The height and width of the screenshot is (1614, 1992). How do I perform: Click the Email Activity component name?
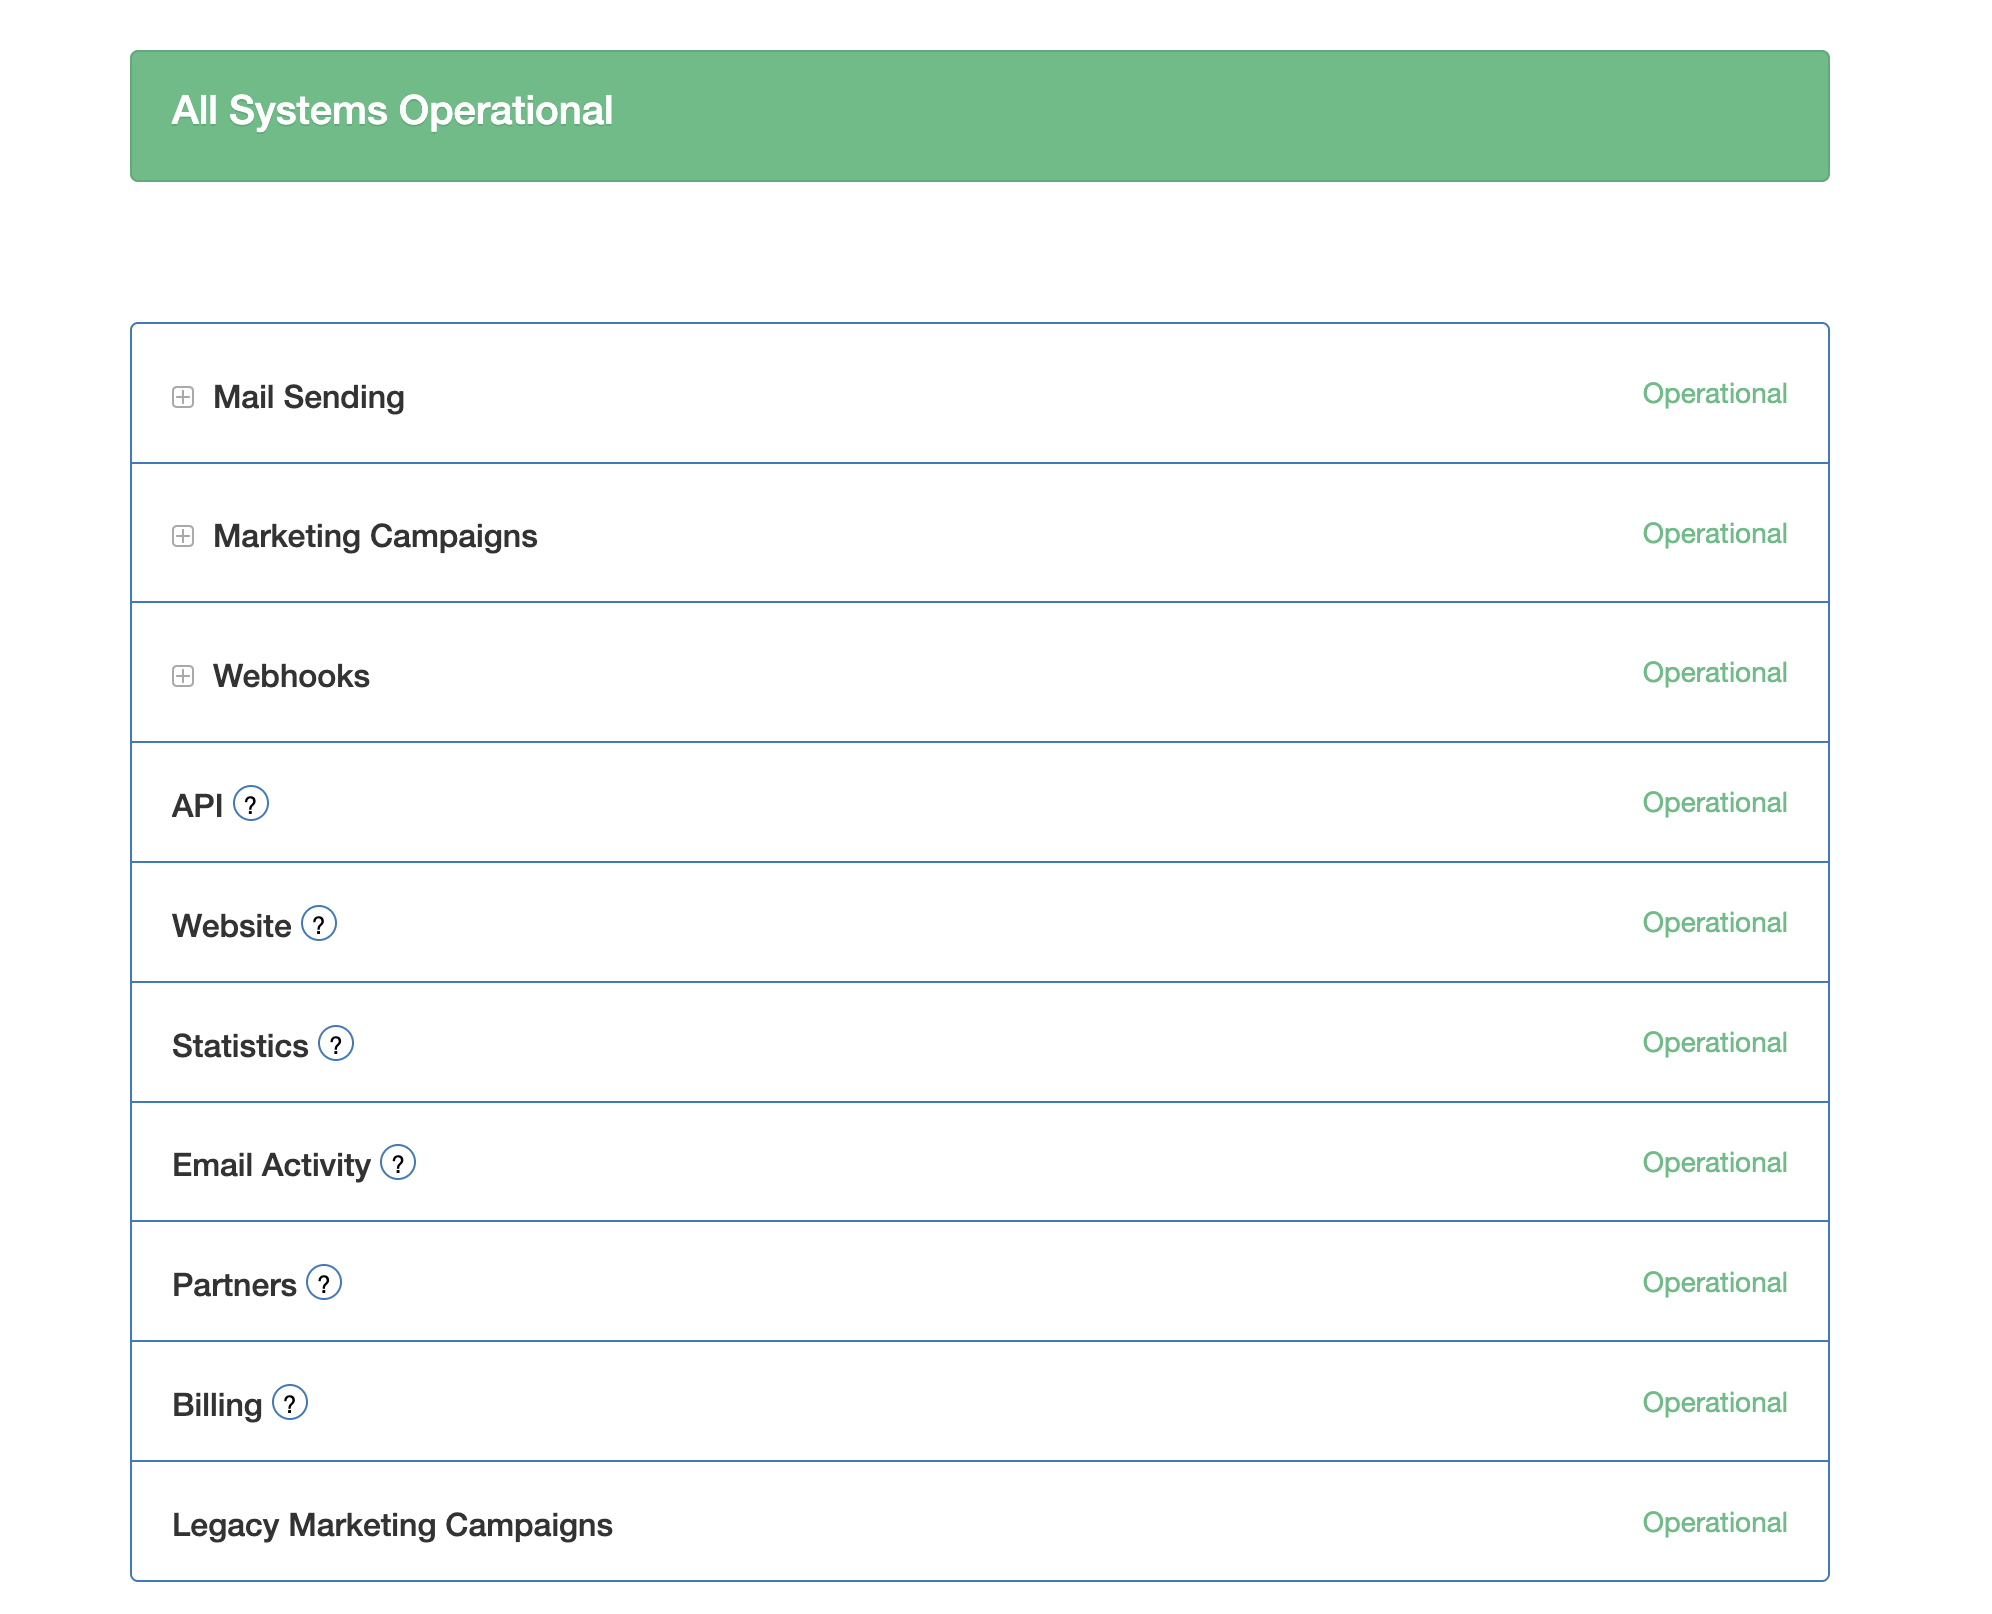[x=271, y=1165]
